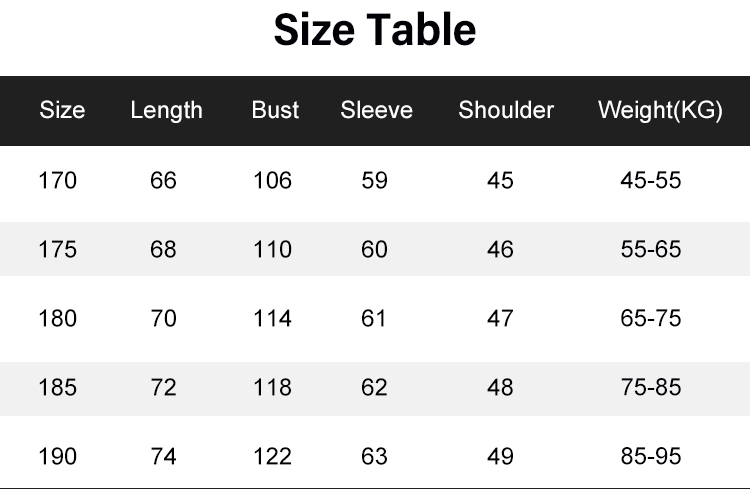Select the Sleeve column header

(x=376, y=111)
